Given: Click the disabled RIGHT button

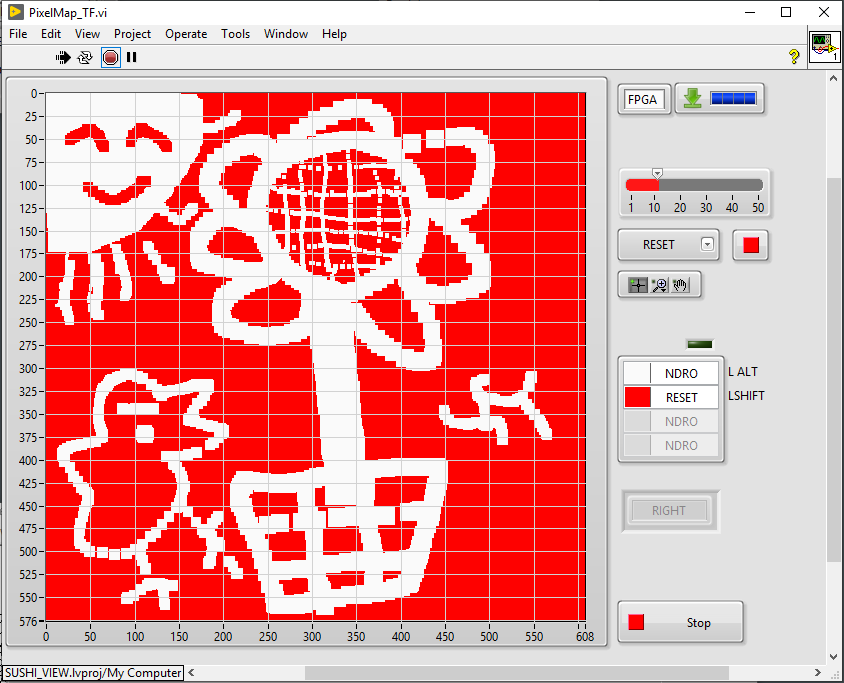Looking at the screenshot, I should 669,510.
